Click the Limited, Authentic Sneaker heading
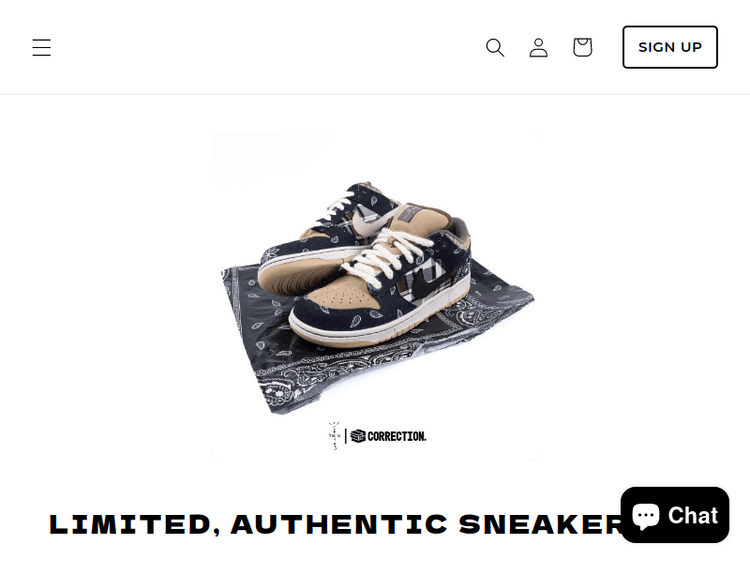This screenshot has width=750, height=563. [x=337, y=524]
